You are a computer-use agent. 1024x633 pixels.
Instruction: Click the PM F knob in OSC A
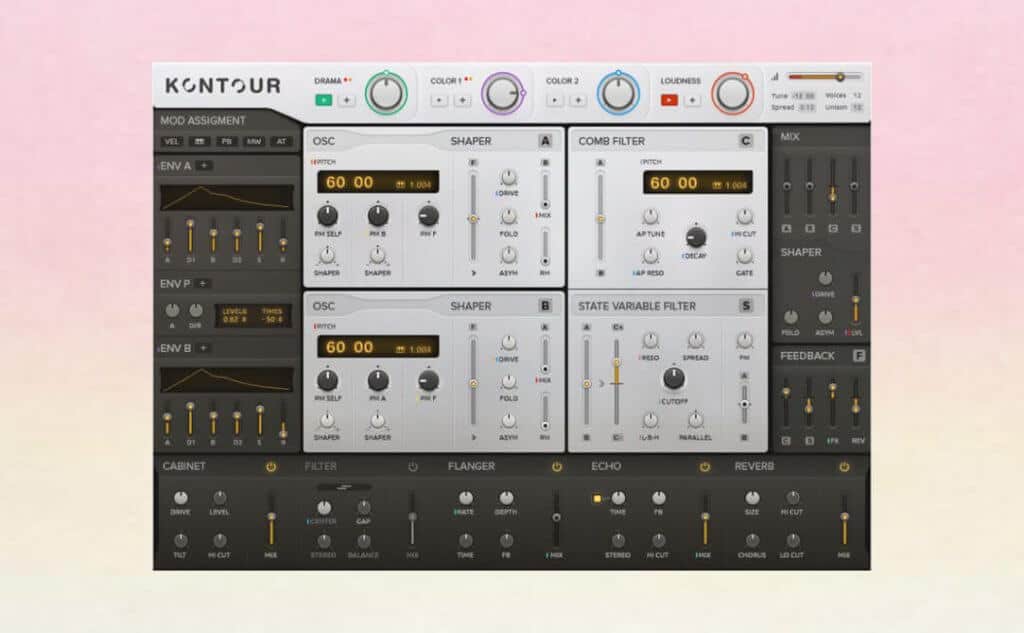[428, 215]
